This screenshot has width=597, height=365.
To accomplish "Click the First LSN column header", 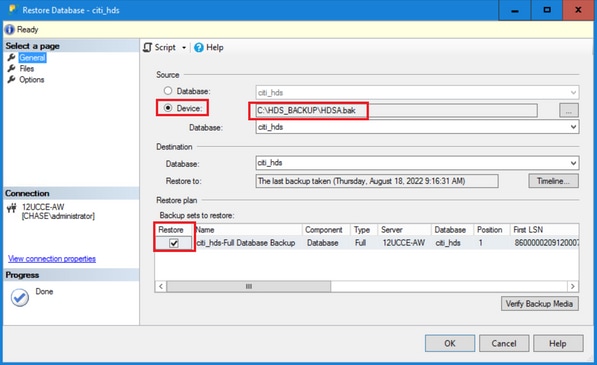I will [x=544, y=230].
